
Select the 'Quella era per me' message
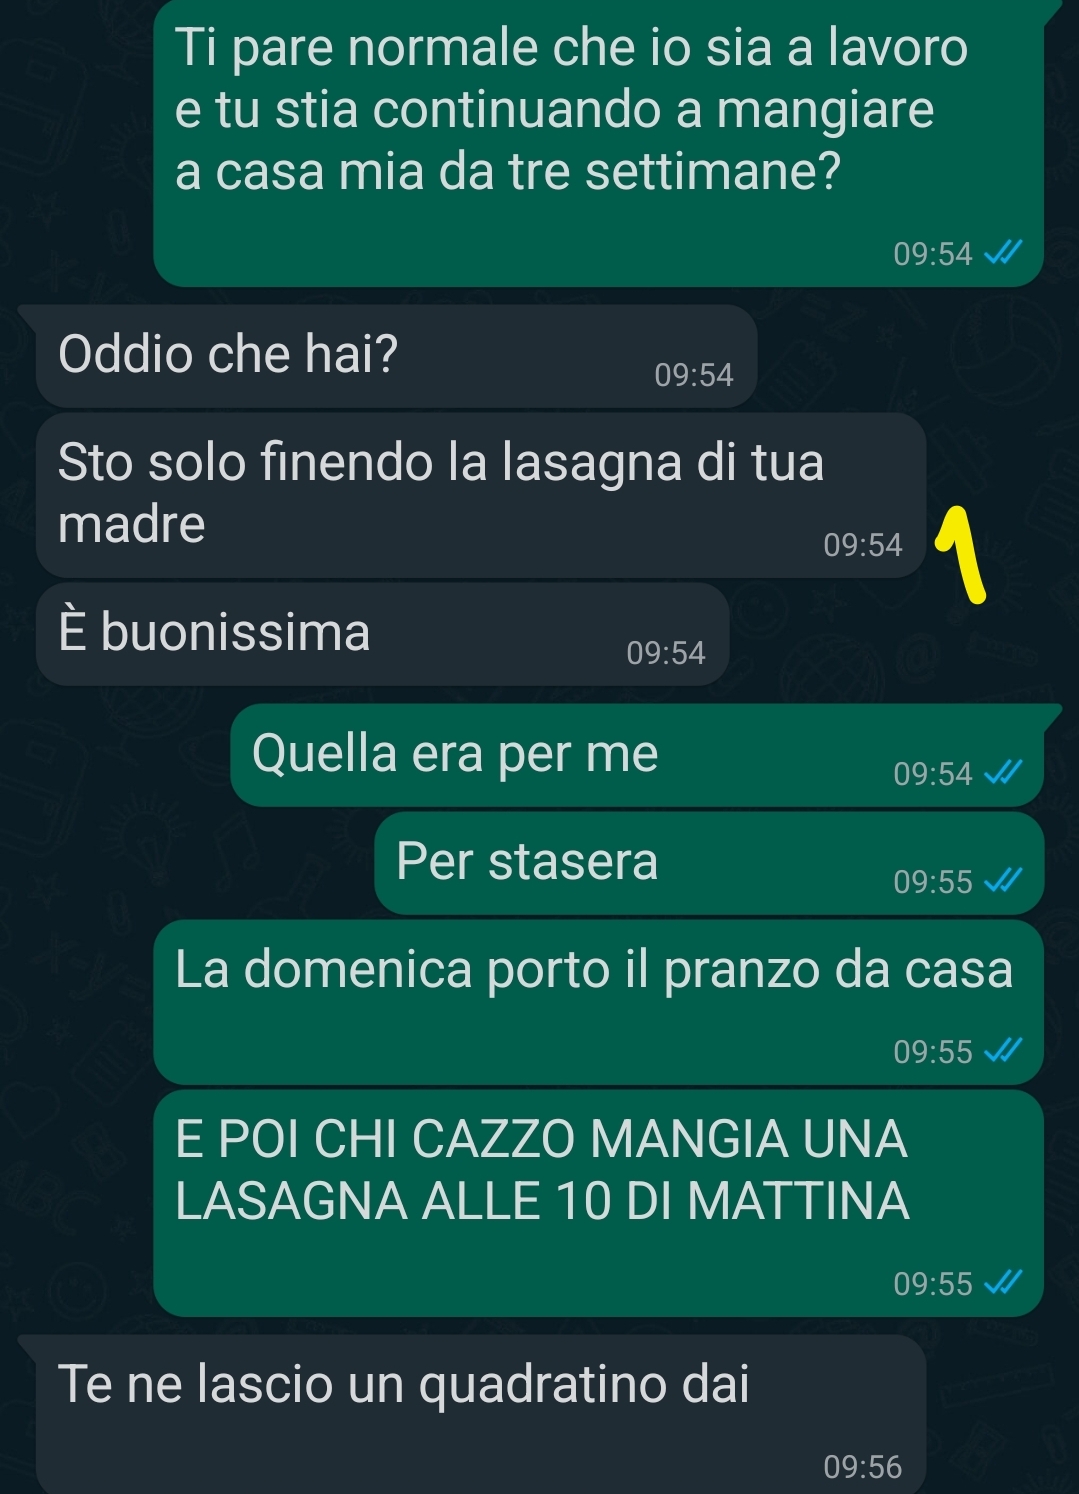click(637, 755)
